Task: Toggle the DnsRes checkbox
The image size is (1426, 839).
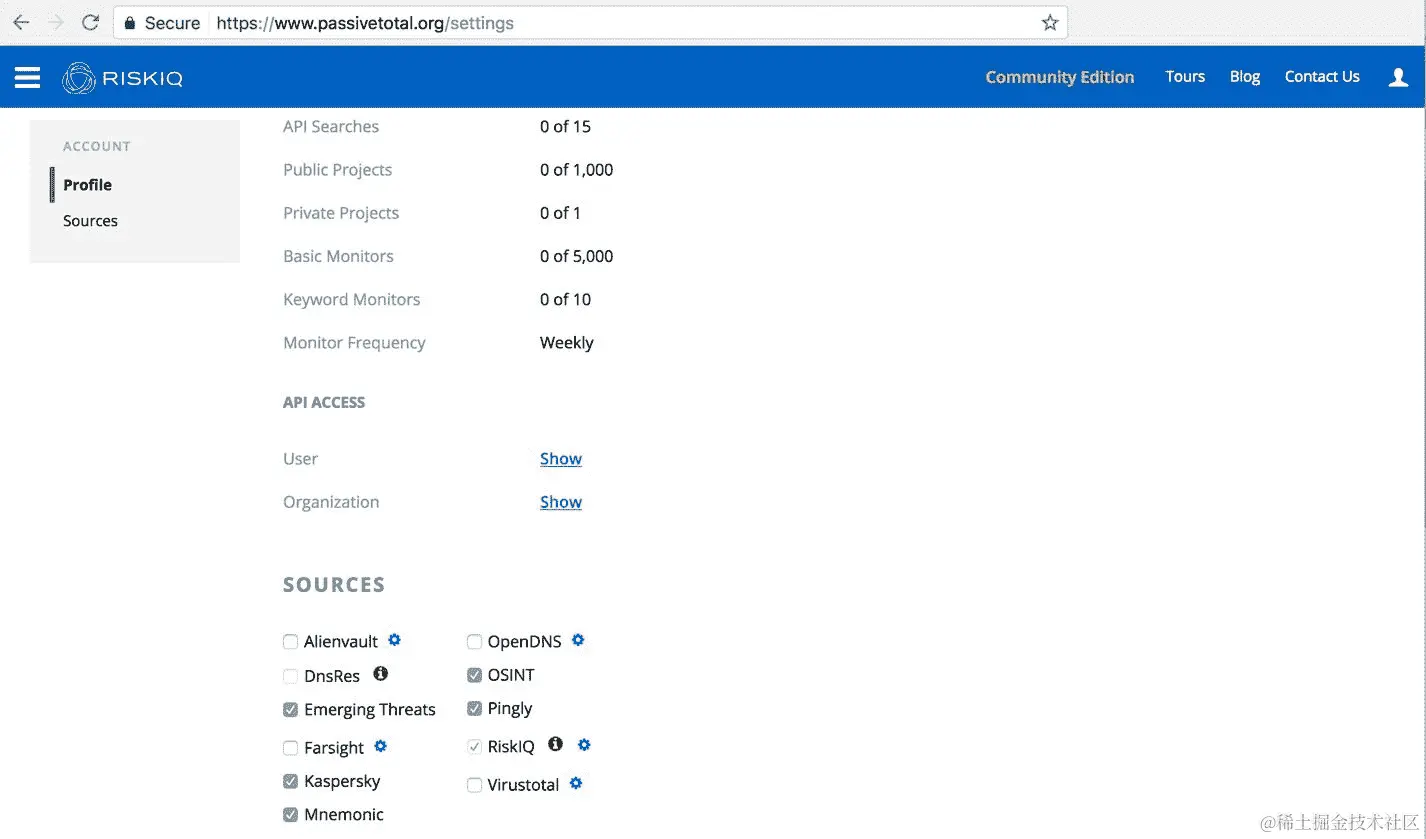Action: [290, 676]
